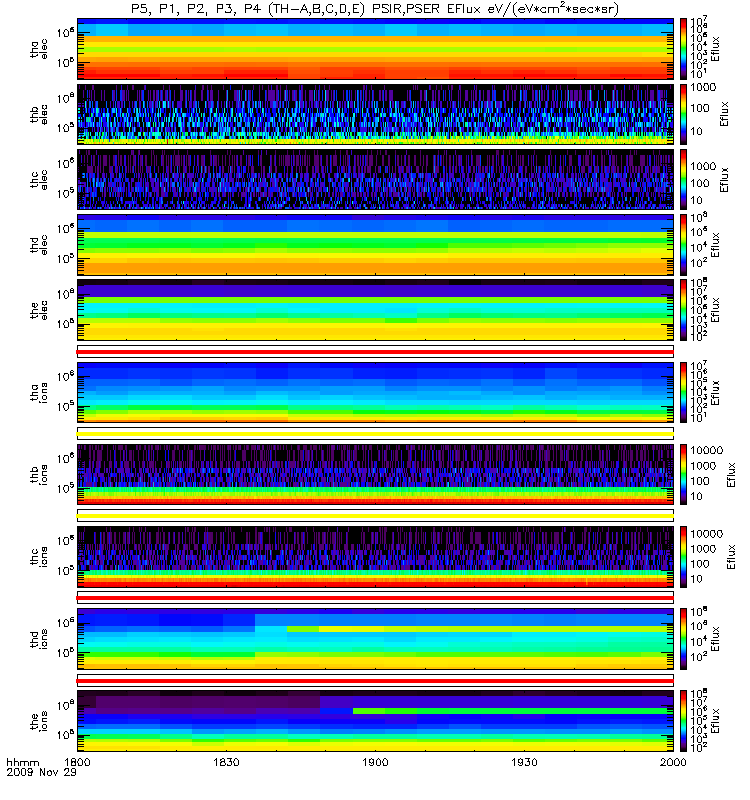This screenshot has height=800, width=750.
Task: Select the the elec spectrogram panel
Action: (x=375, y=309)
